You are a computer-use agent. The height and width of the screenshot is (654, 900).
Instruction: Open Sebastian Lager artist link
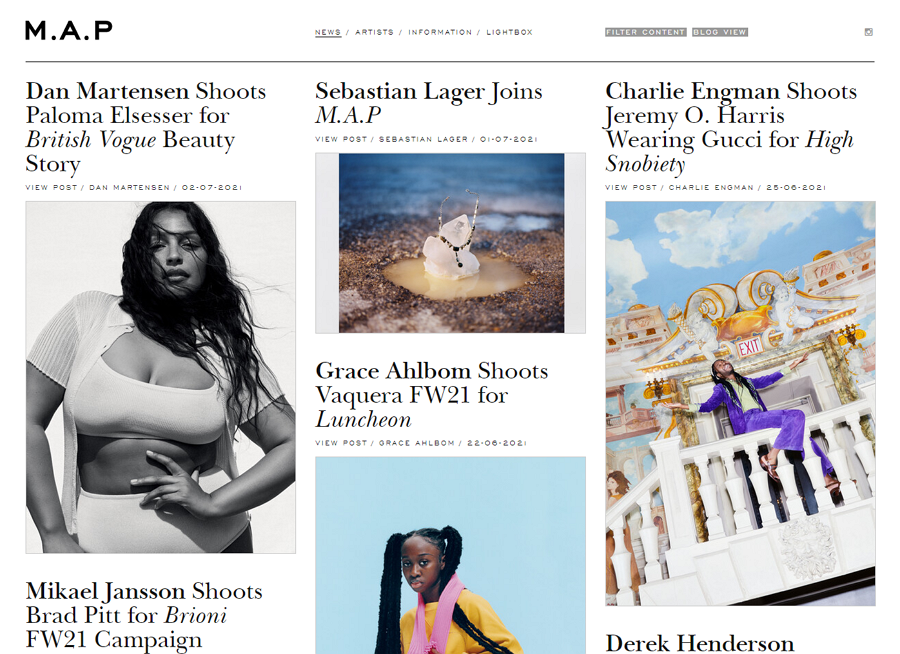click(x=423, y=139)
